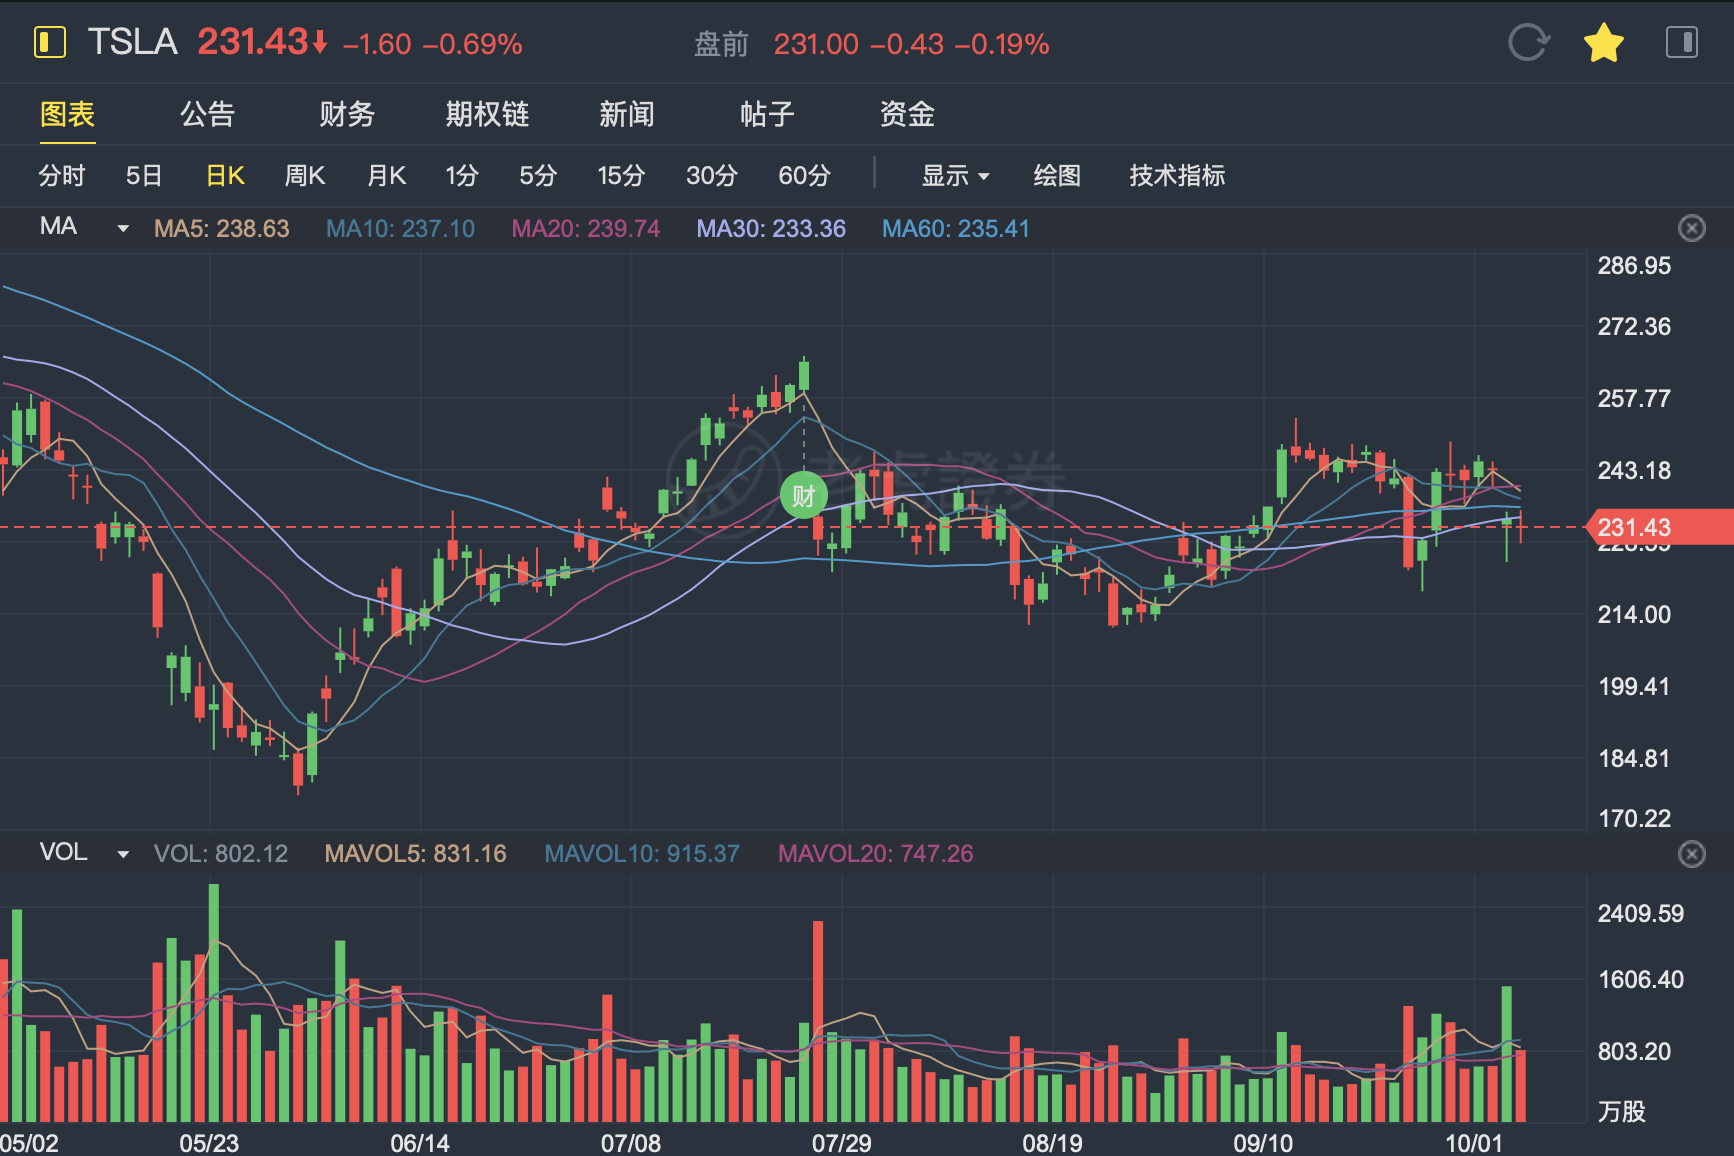Open the 期权链 tab
The height and width of the screenshot is (1156, 1734).
coord(487,114)
